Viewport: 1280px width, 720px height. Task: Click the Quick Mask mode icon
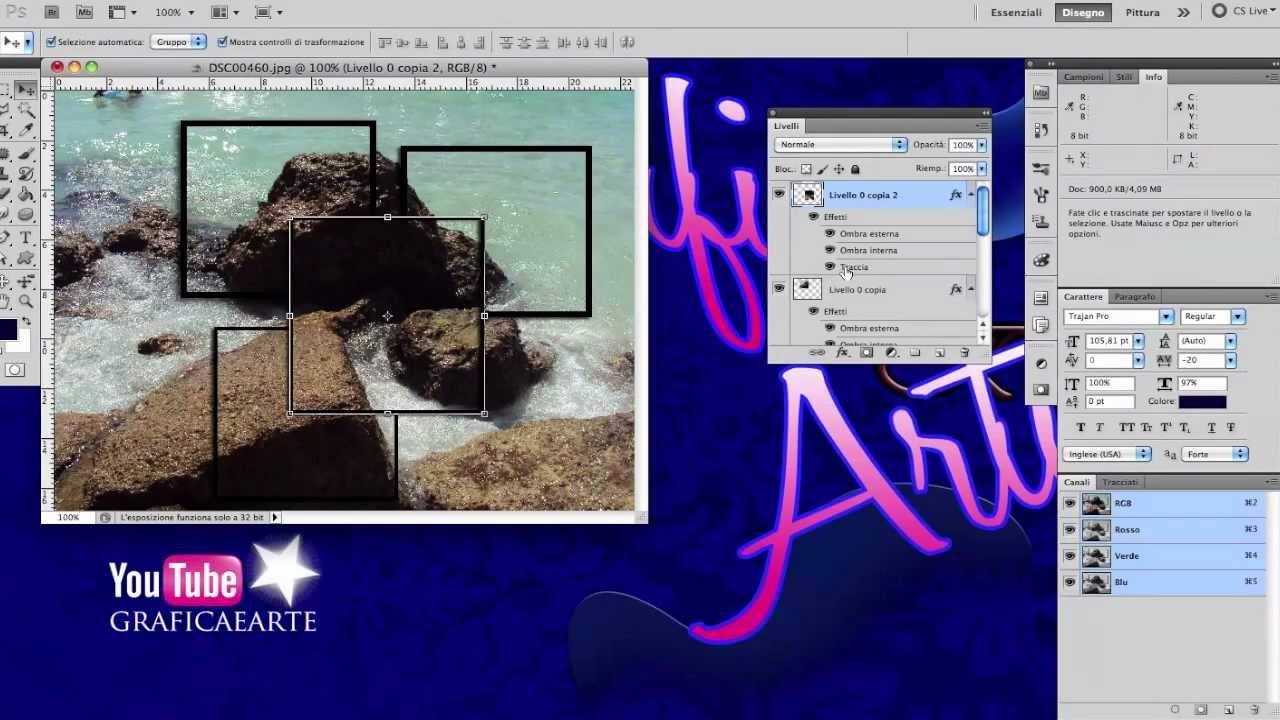coord(15,370)
